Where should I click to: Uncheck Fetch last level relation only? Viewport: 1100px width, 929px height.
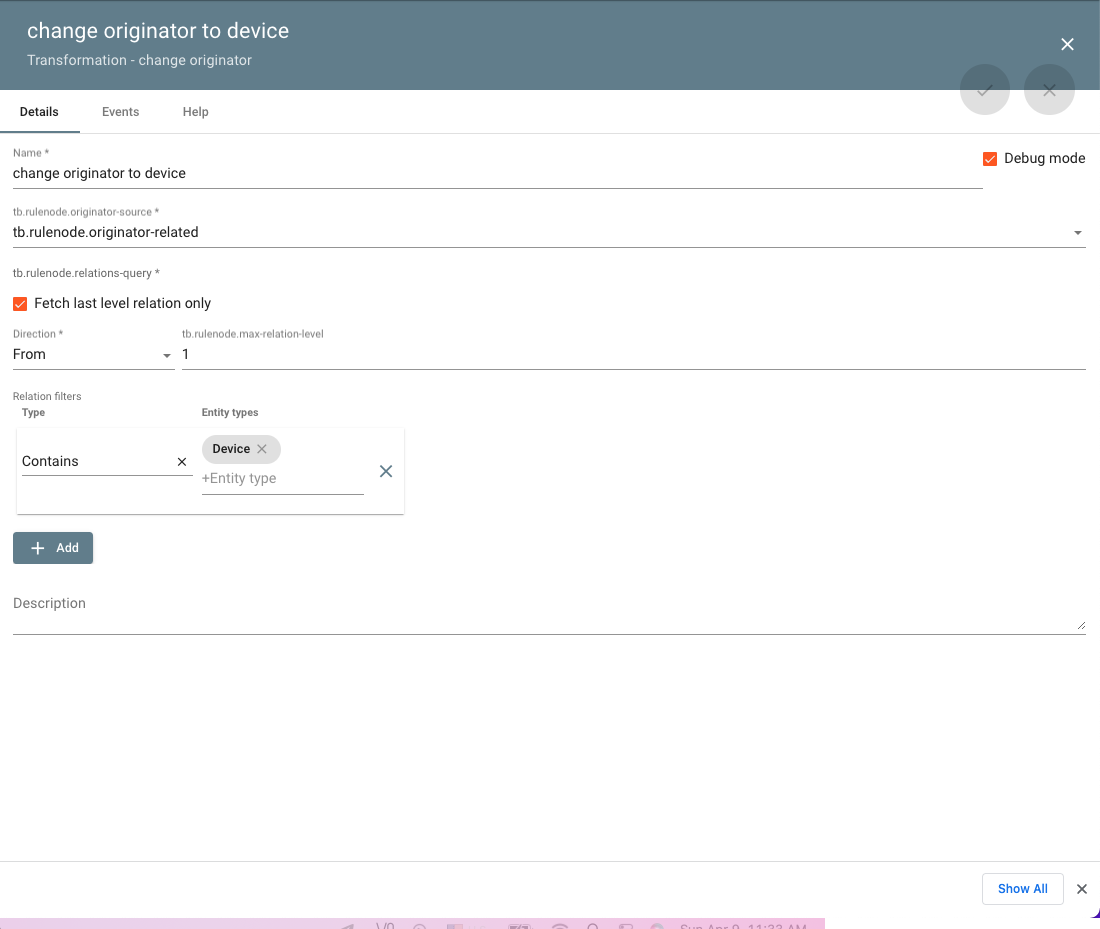(x=20, y=303)
